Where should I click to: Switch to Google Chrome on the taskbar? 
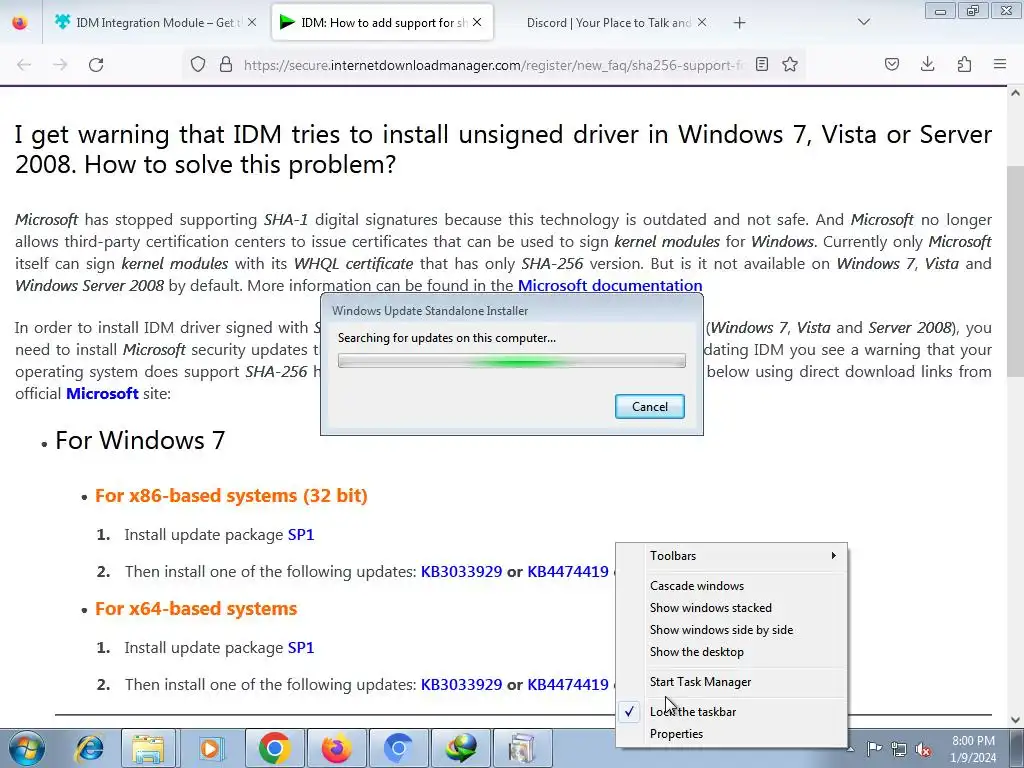[274, 748]
